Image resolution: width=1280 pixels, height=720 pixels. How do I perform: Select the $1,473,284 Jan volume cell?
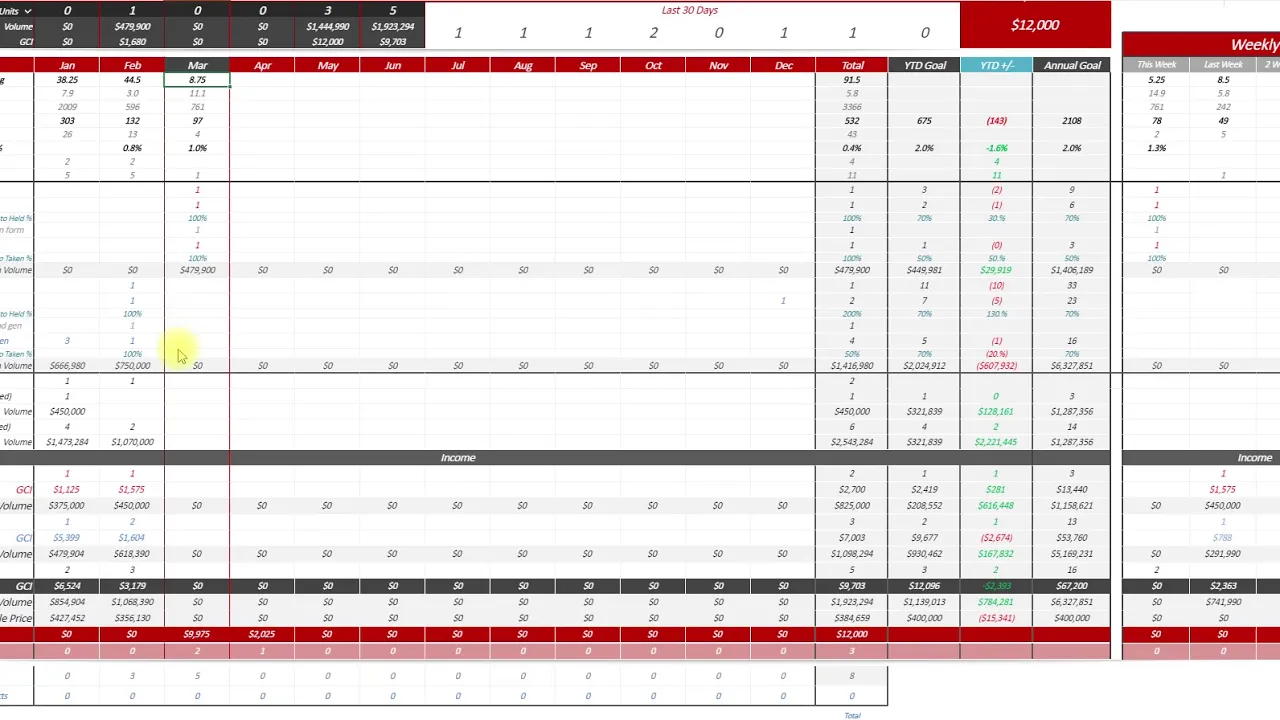point(67,442)
